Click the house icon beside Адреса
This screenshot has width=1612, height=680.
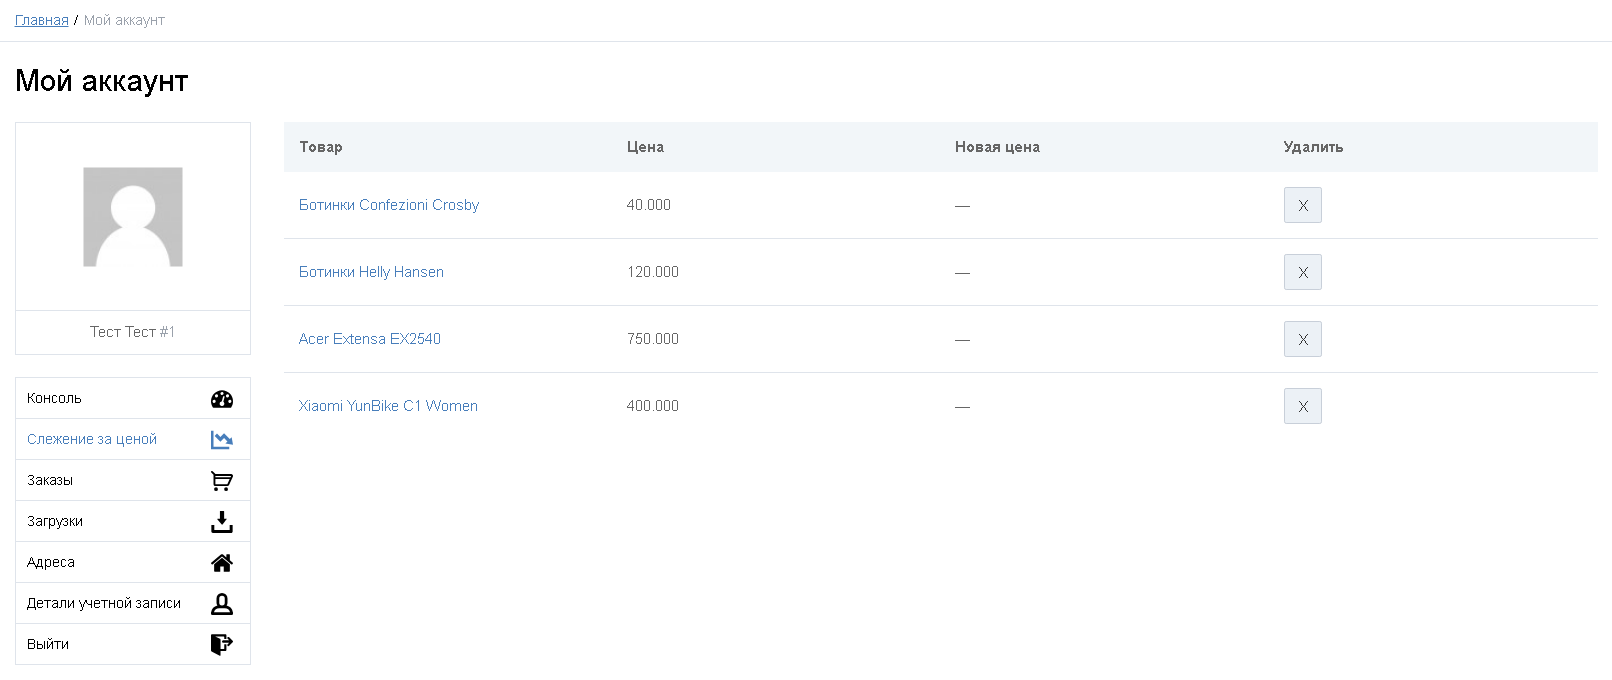coord(222,563)
